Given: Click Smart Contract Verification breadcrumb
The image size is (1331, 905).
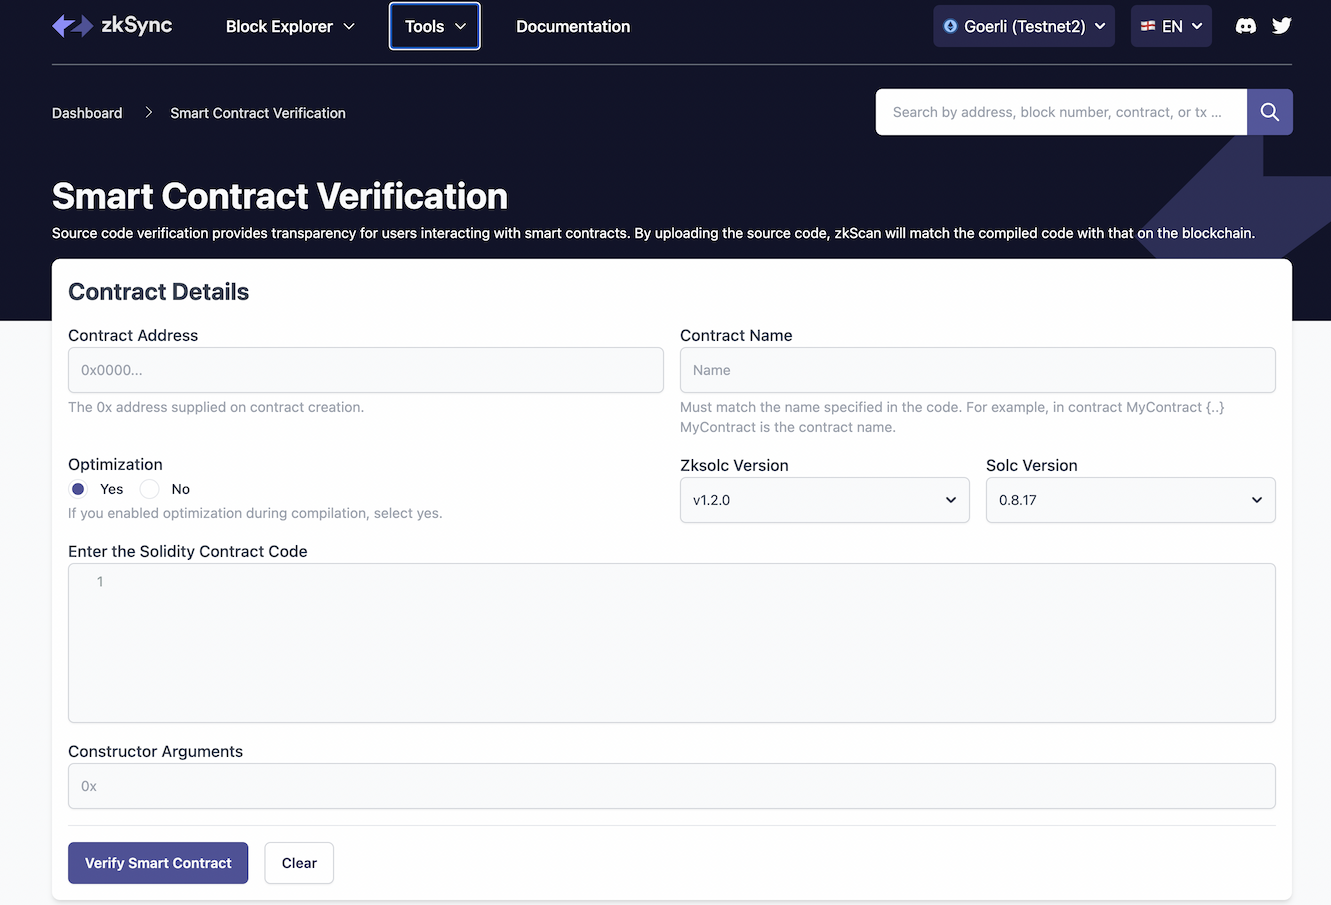Looking at the screenshot, I should tap(258, 113).
